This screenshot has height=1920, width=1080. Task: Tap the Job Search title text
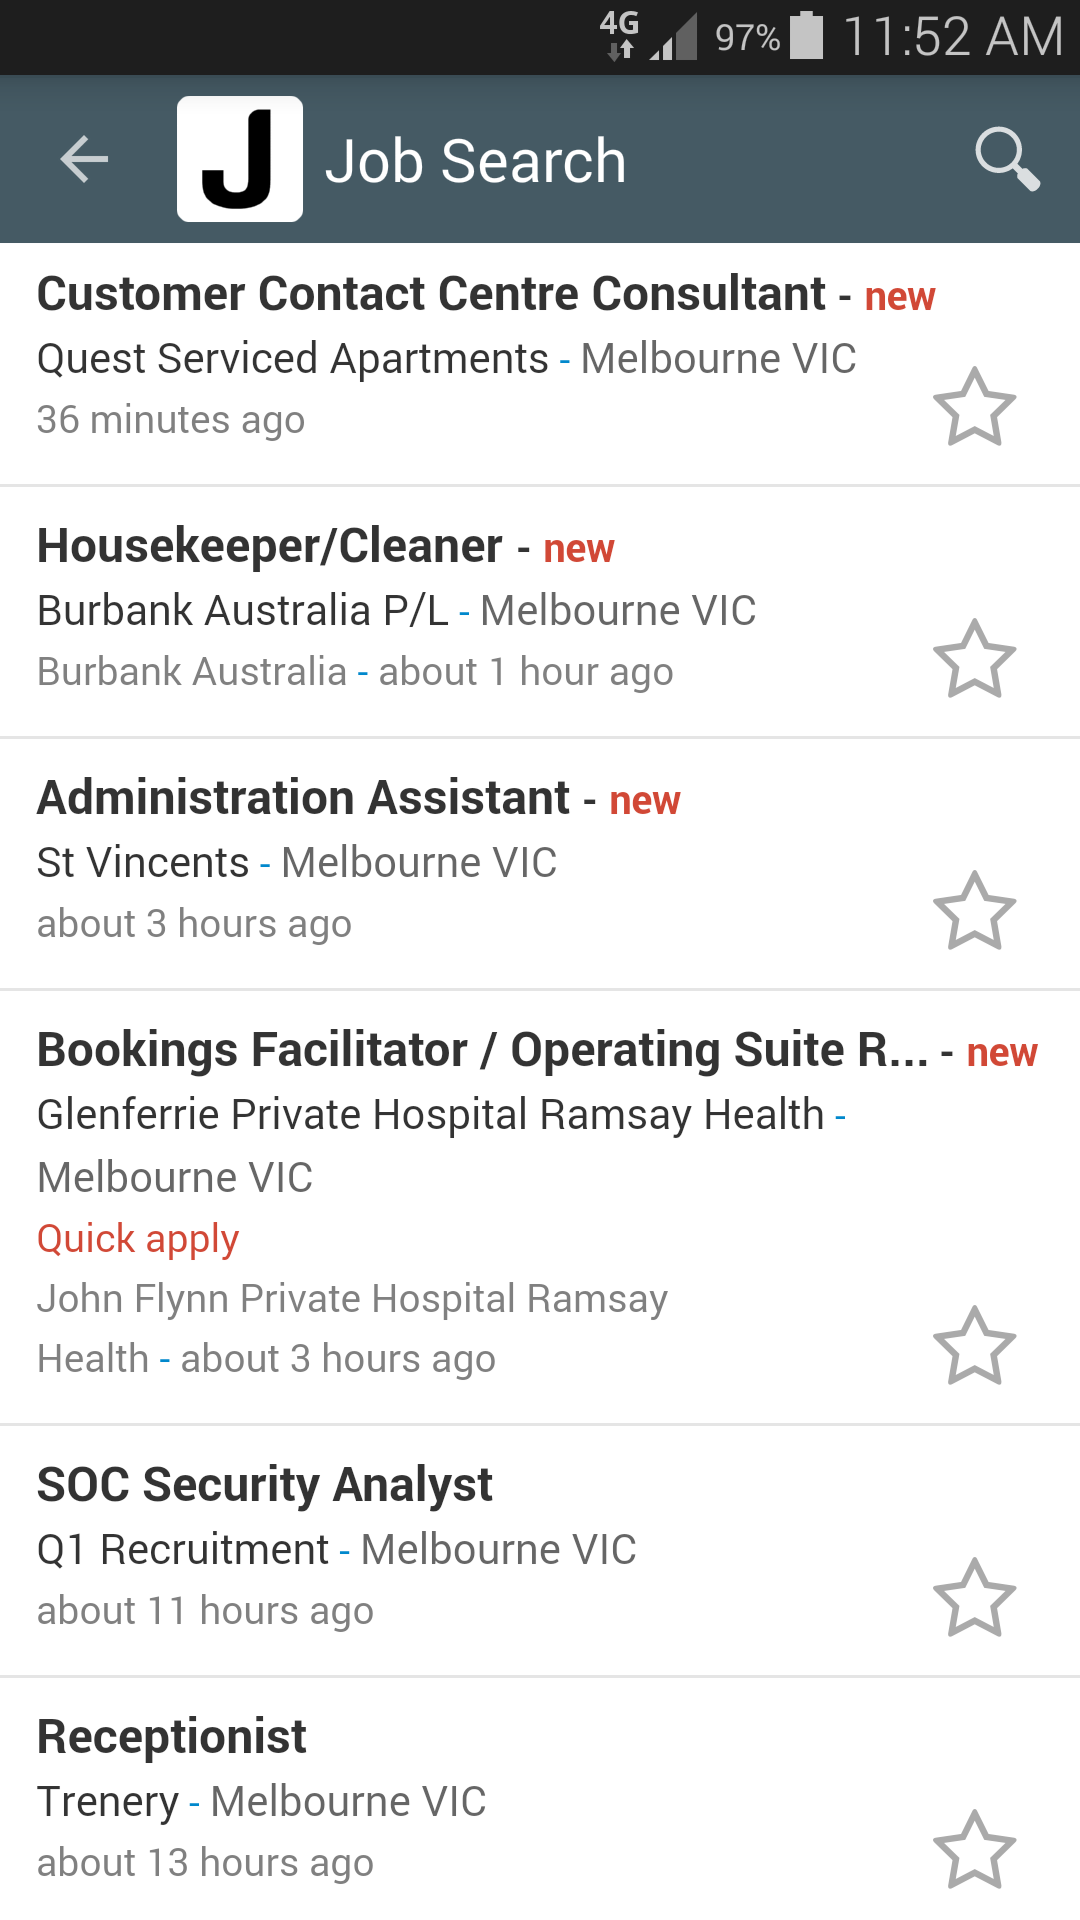[476, 161]
